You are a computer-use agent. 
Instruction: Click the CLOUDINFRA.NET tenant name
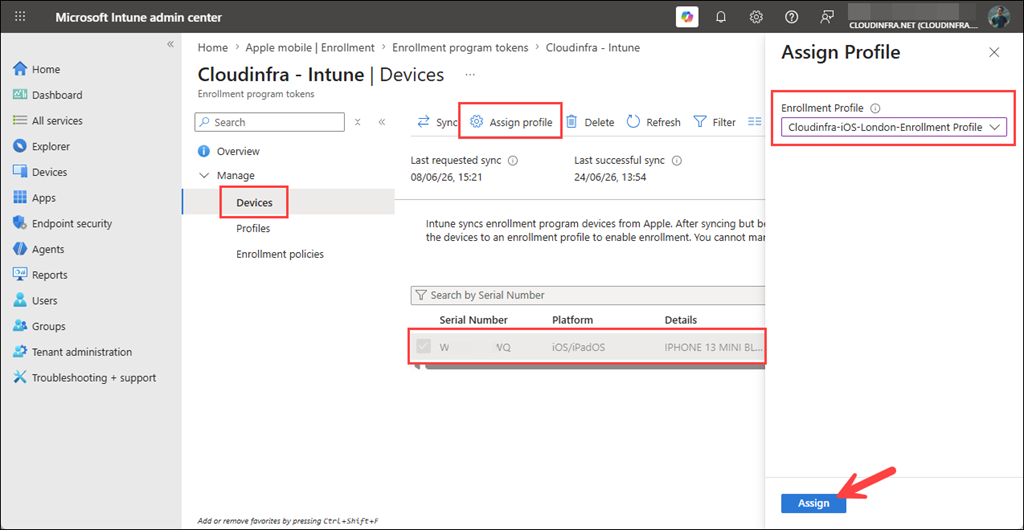(913, 25)
